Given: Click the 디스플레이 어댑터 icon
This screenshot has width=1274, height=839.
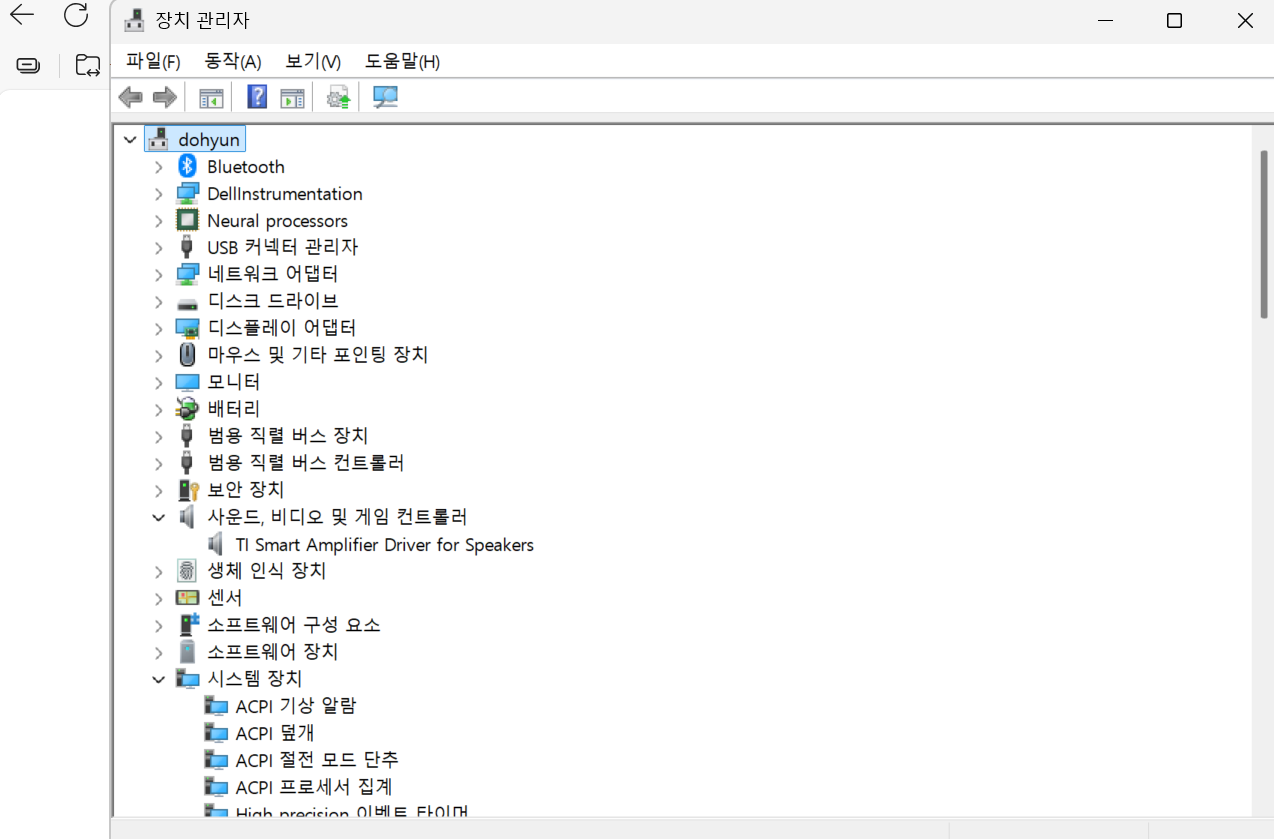Looking at the screenshot, I should [187, 328].
